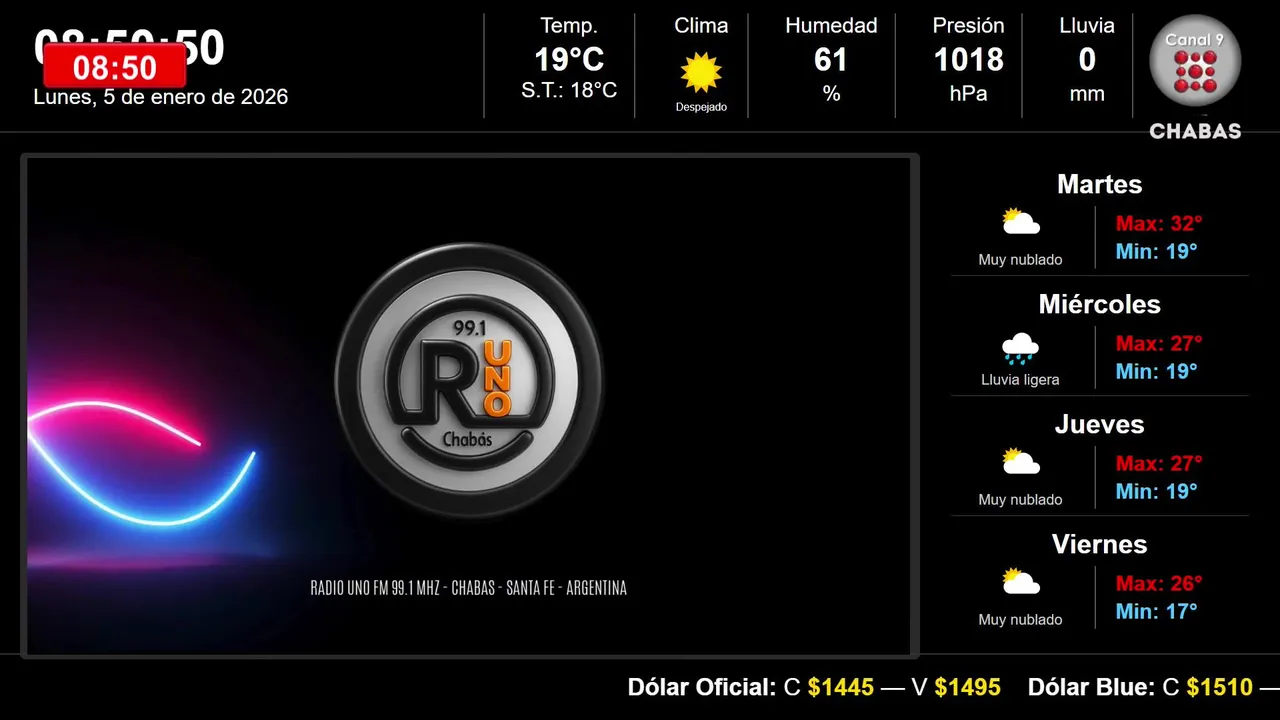This screenshot has width=1280, height=720.
Task: Click the Miércoles light rain icon
Action: pos(1020,349)
